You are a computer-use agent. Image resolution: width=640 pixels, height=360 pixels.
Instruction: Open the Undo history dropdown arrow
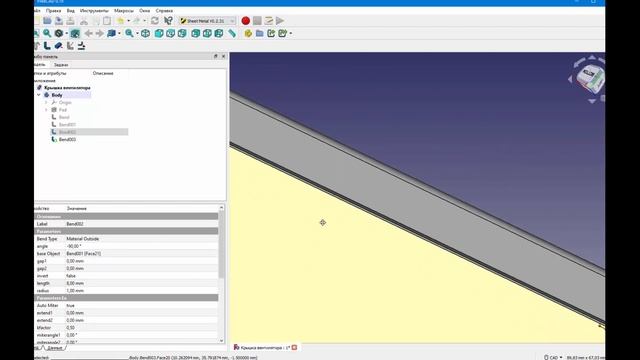[x=128, y=21]
